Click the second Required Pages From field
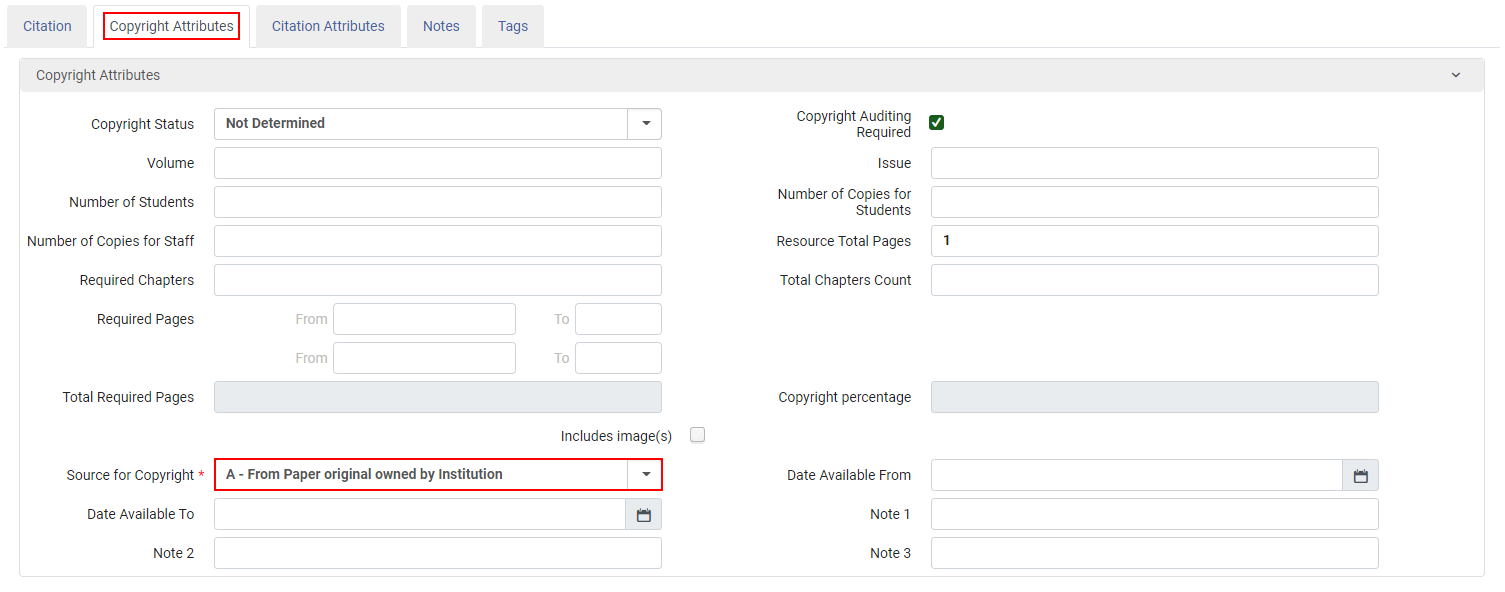This screenshot has width=1505, height=592. (x=424, y=358)
